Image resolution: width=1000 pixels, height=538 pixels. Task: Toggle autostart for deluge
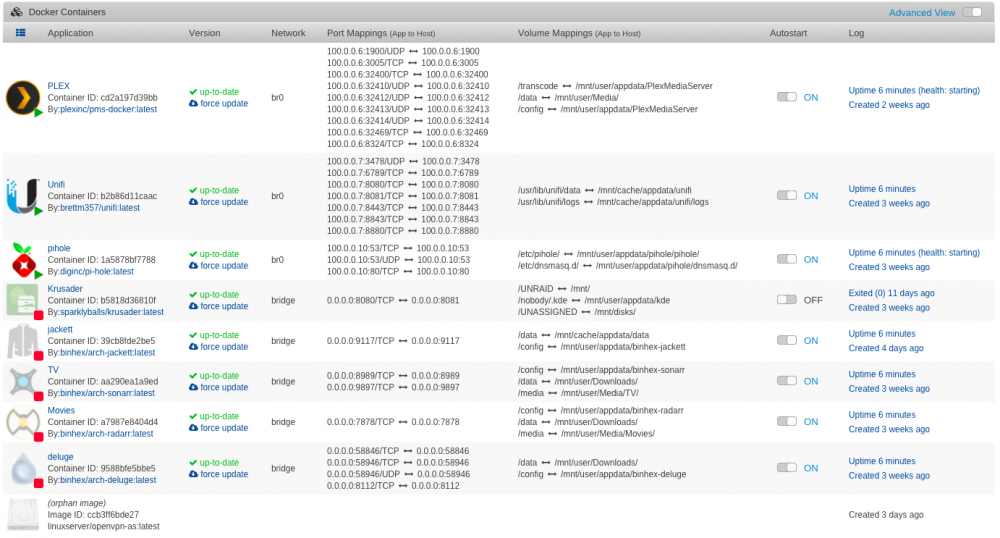(786, 468)
